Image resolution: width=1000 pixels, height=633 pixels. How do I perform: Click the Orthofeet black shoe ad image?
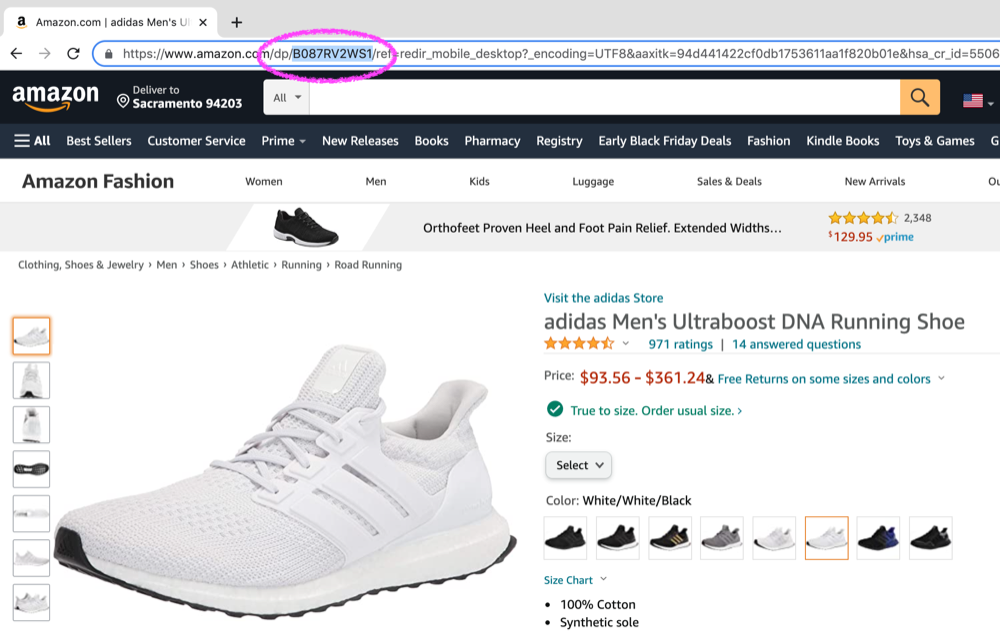[306, 227]
